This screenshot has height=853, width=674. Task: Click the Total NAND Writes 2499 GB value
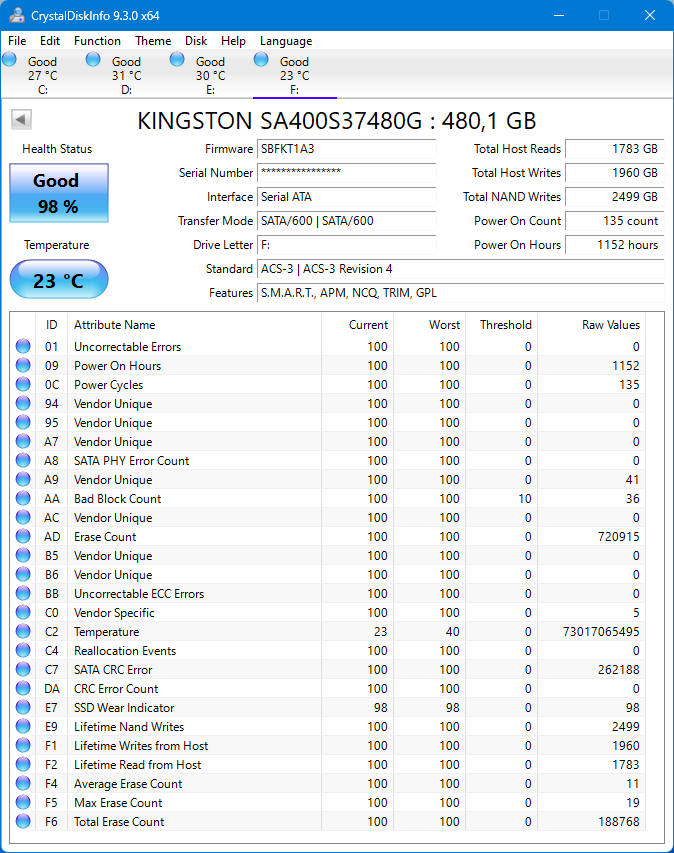[614, 197]
